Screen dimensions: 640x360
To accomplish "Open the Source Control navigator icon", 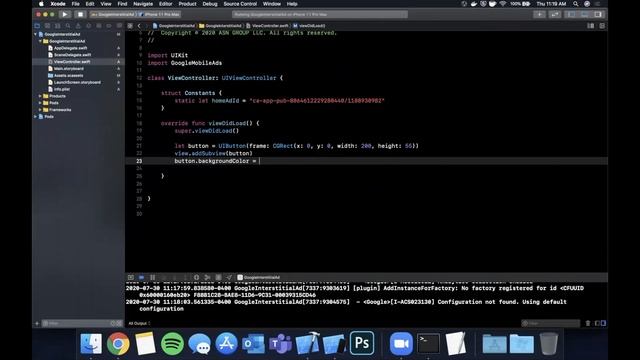I will coord(47,26).
